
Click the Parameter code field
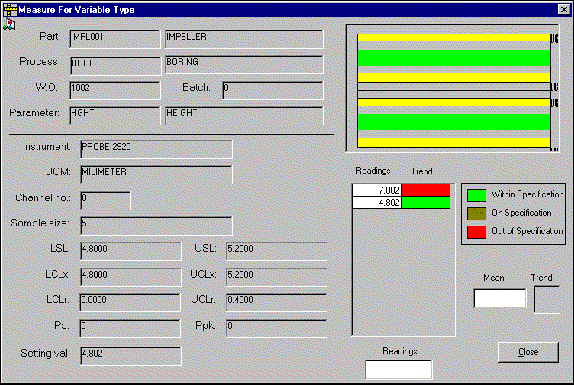pos(115,116)
